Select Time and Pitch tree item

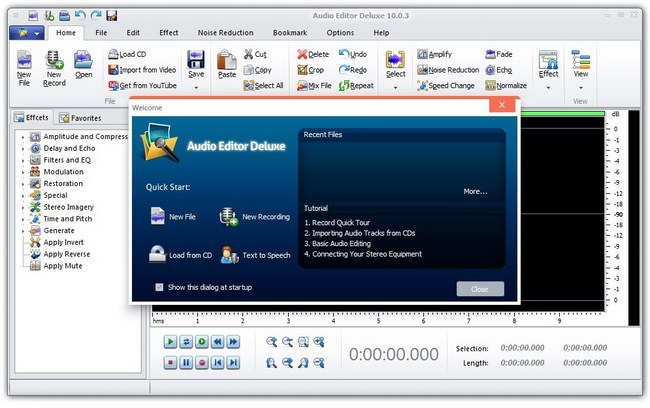pyautogui.click(x=68, y=219)
